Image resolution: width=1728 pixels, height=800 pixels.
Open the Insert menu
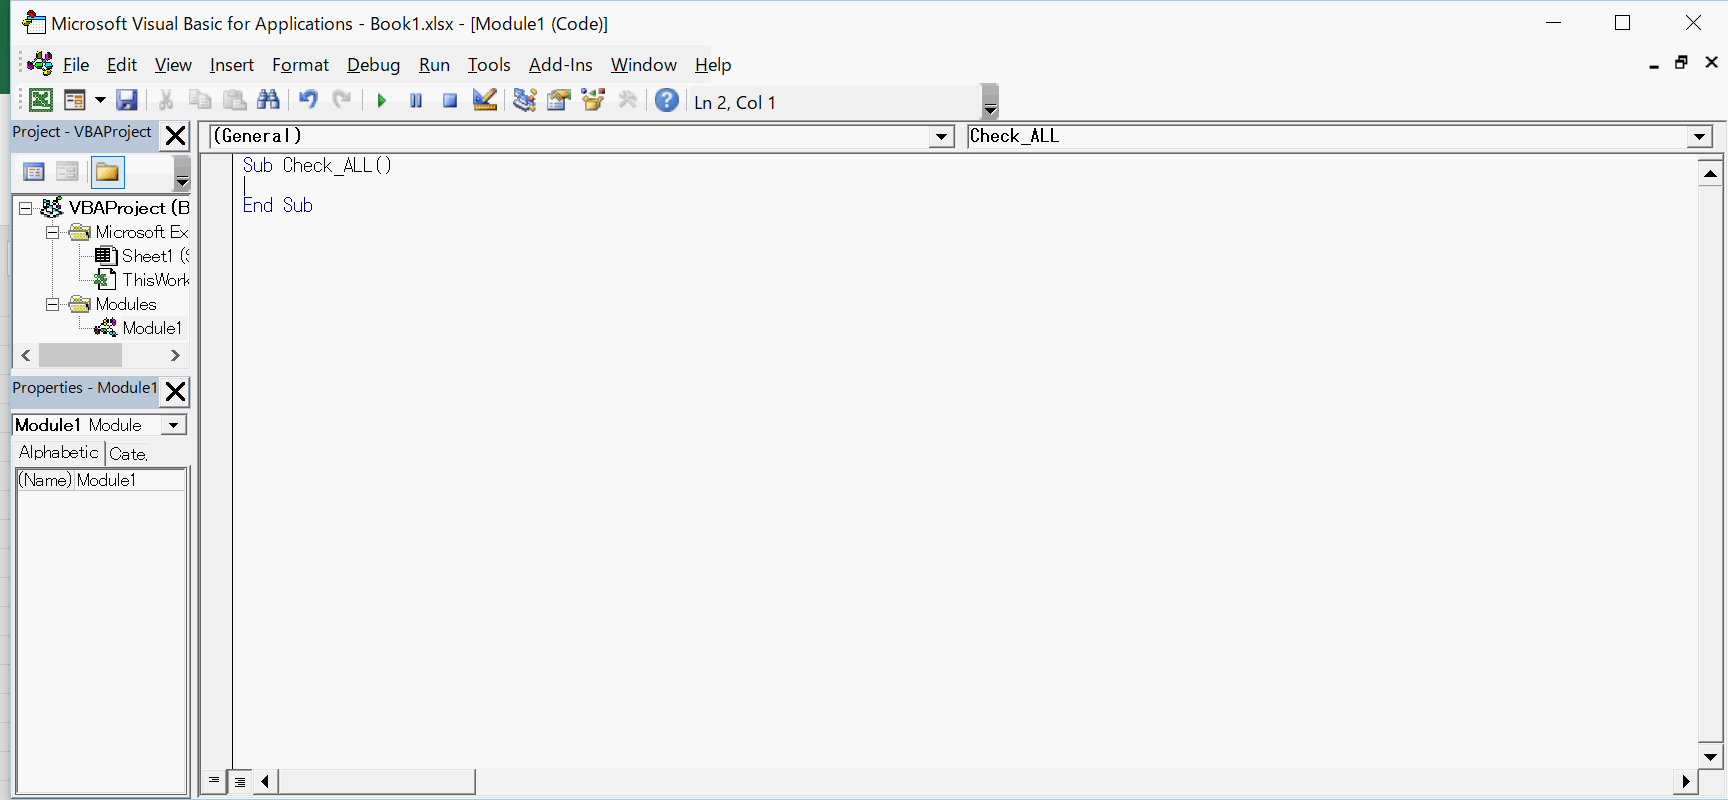coord(232,65)
